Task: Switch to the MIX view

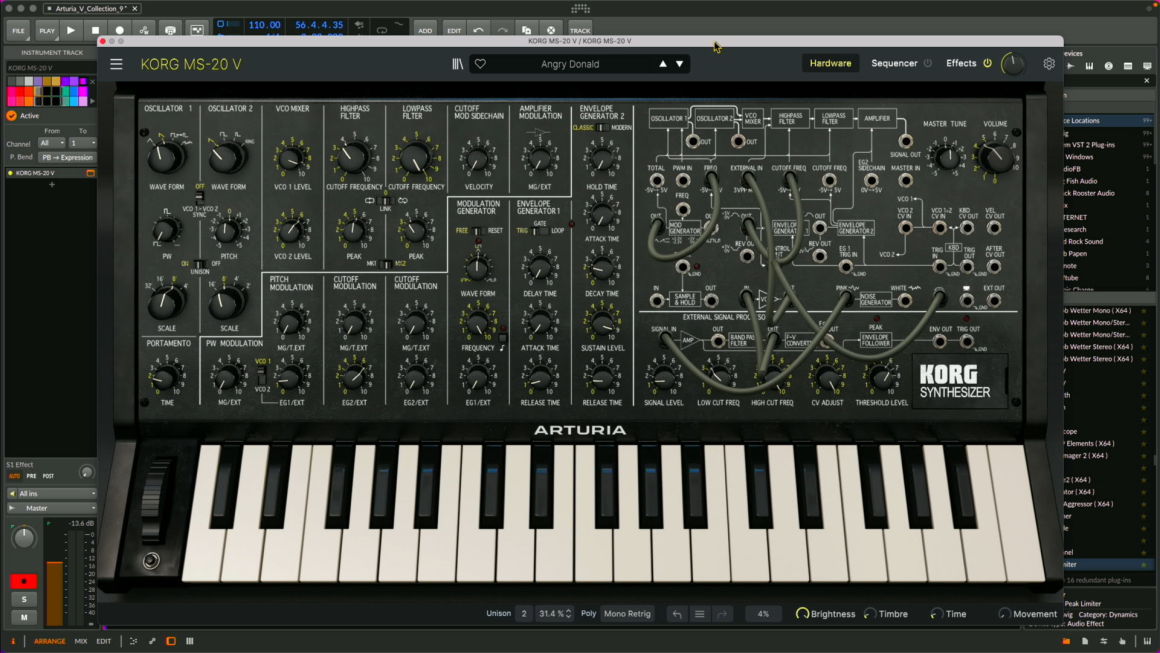Action: click(81, 641)
